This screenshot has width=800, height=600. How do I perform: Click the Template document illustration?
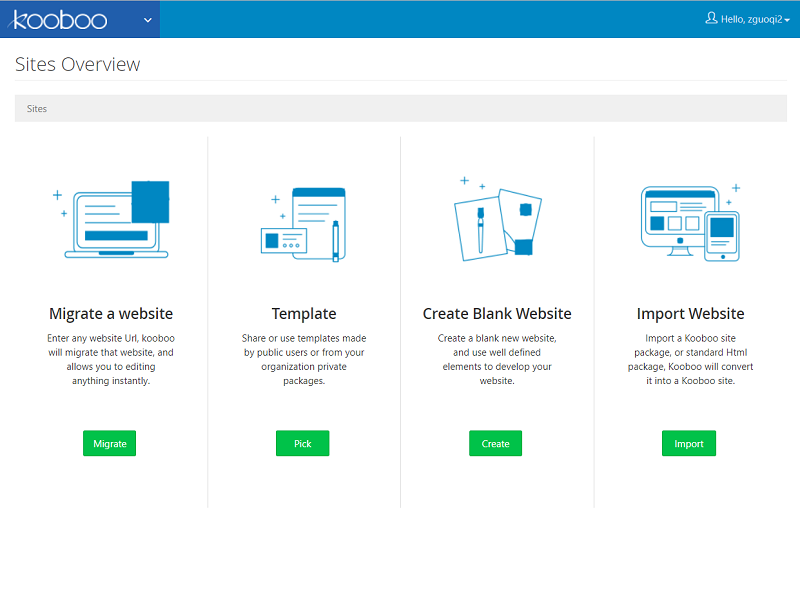pyautogui.click(x=304, y=224)
